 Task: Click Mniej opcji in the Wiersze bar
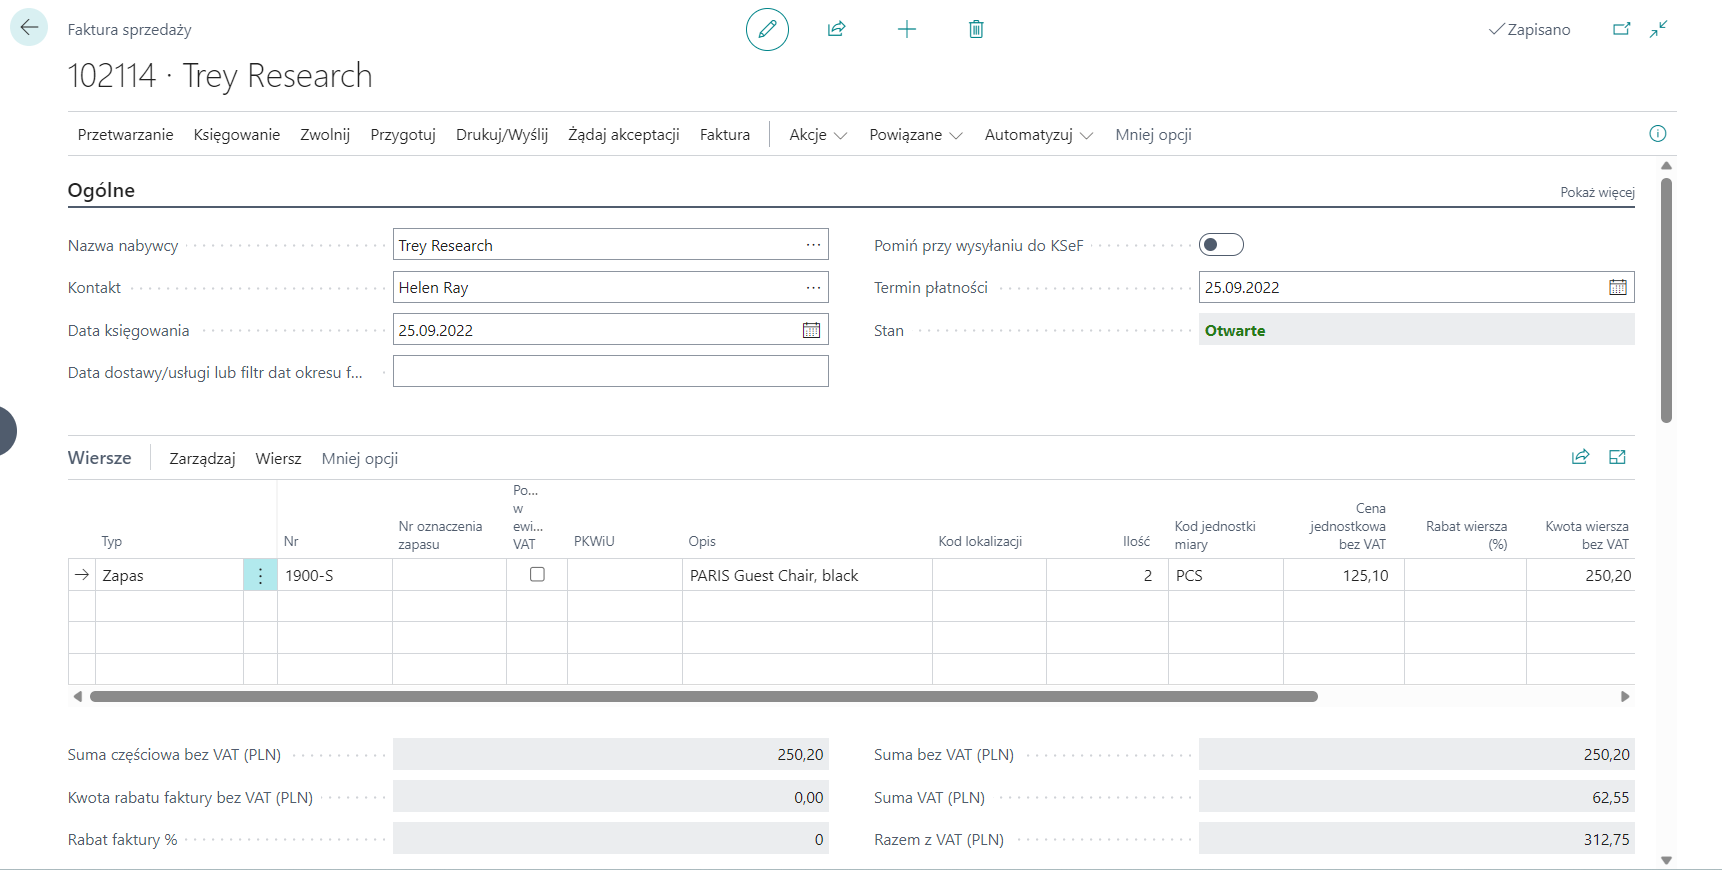click(x=360, y=459)
